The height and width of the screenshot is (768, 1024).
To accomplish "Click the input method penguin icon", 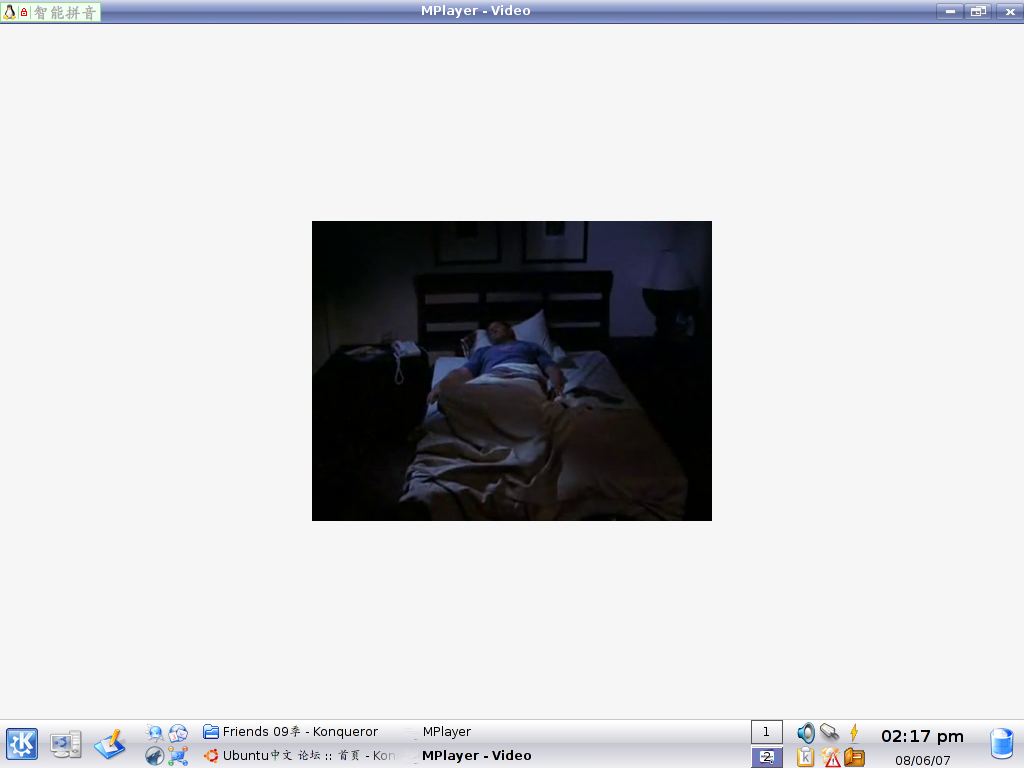I will 9,12.
